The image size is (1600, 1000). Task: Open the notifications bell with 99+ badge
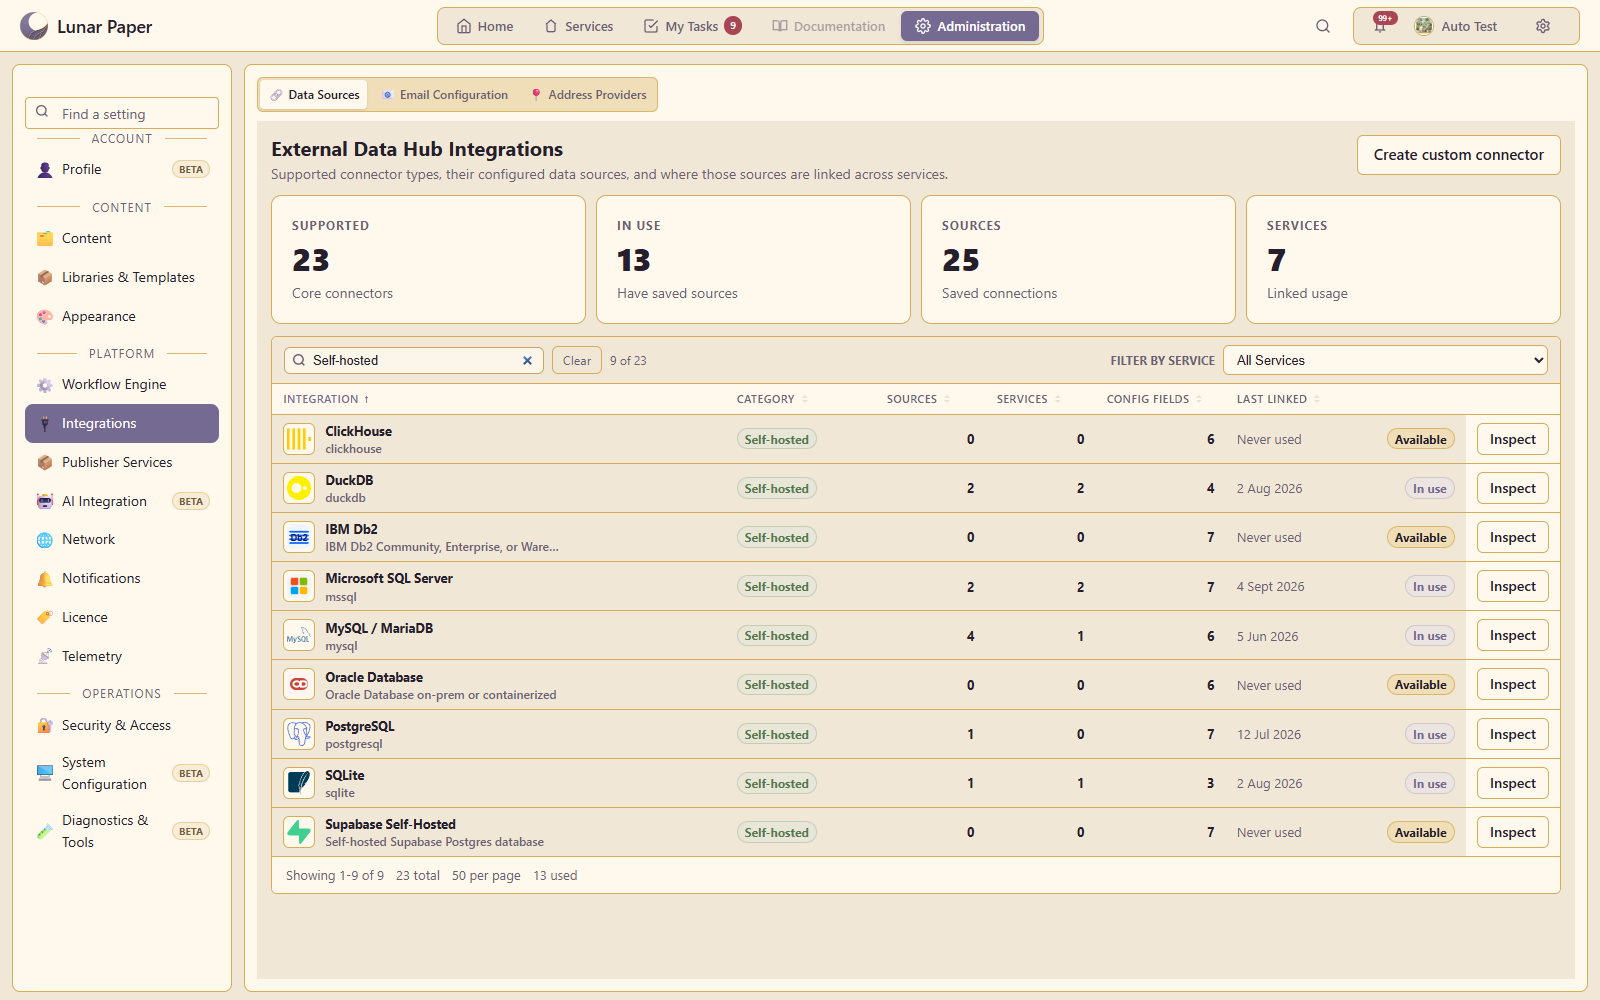1381,26
